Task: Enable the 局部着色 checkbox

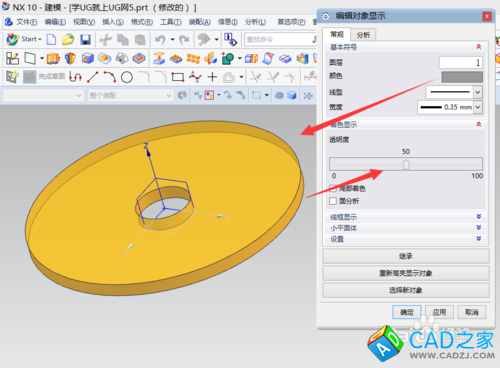Action: 333,189
